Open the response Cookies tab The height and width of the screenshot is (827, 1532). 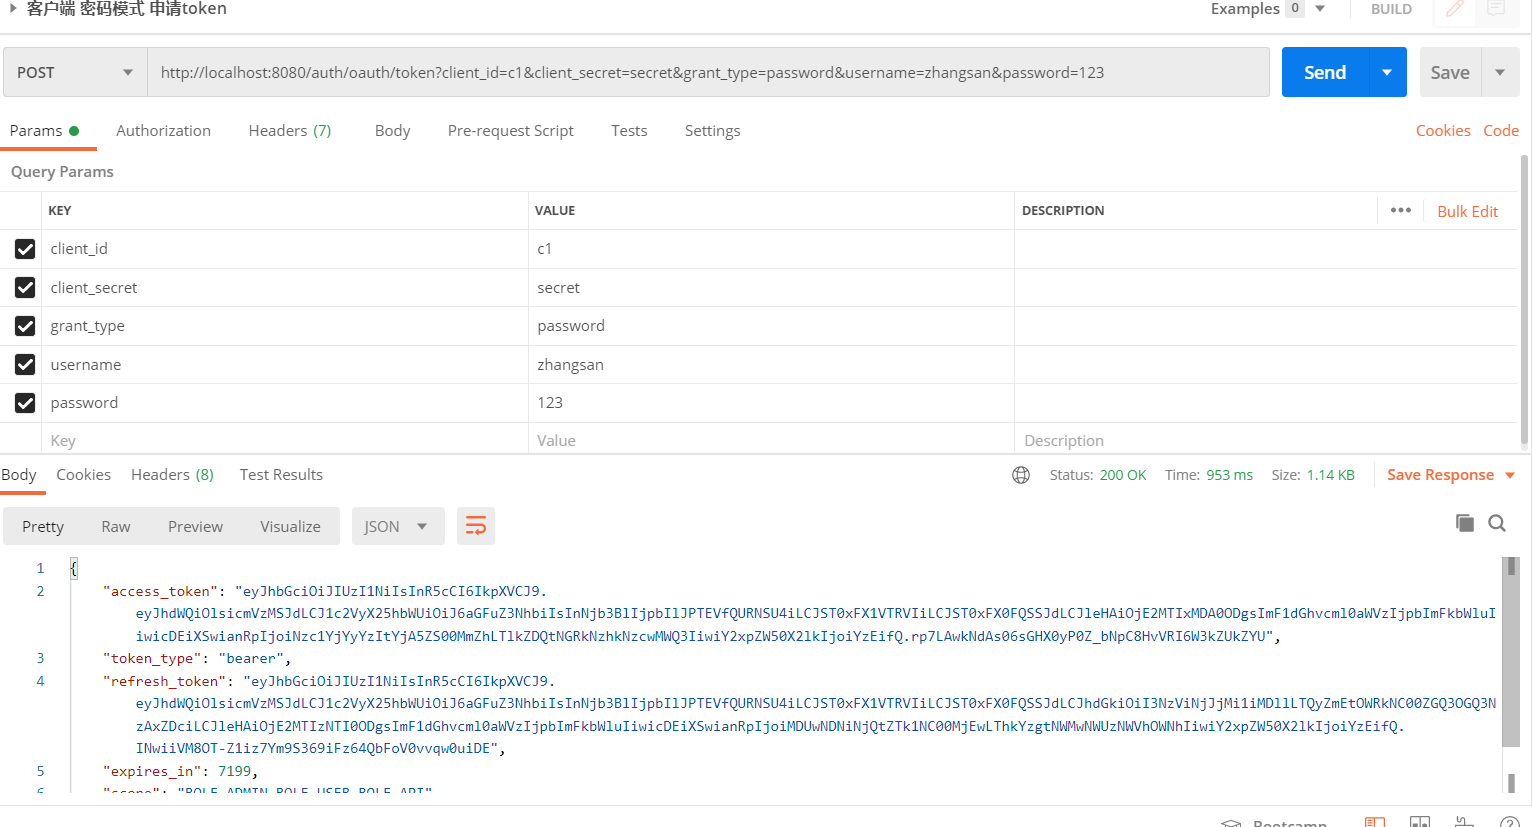[83, 475]
